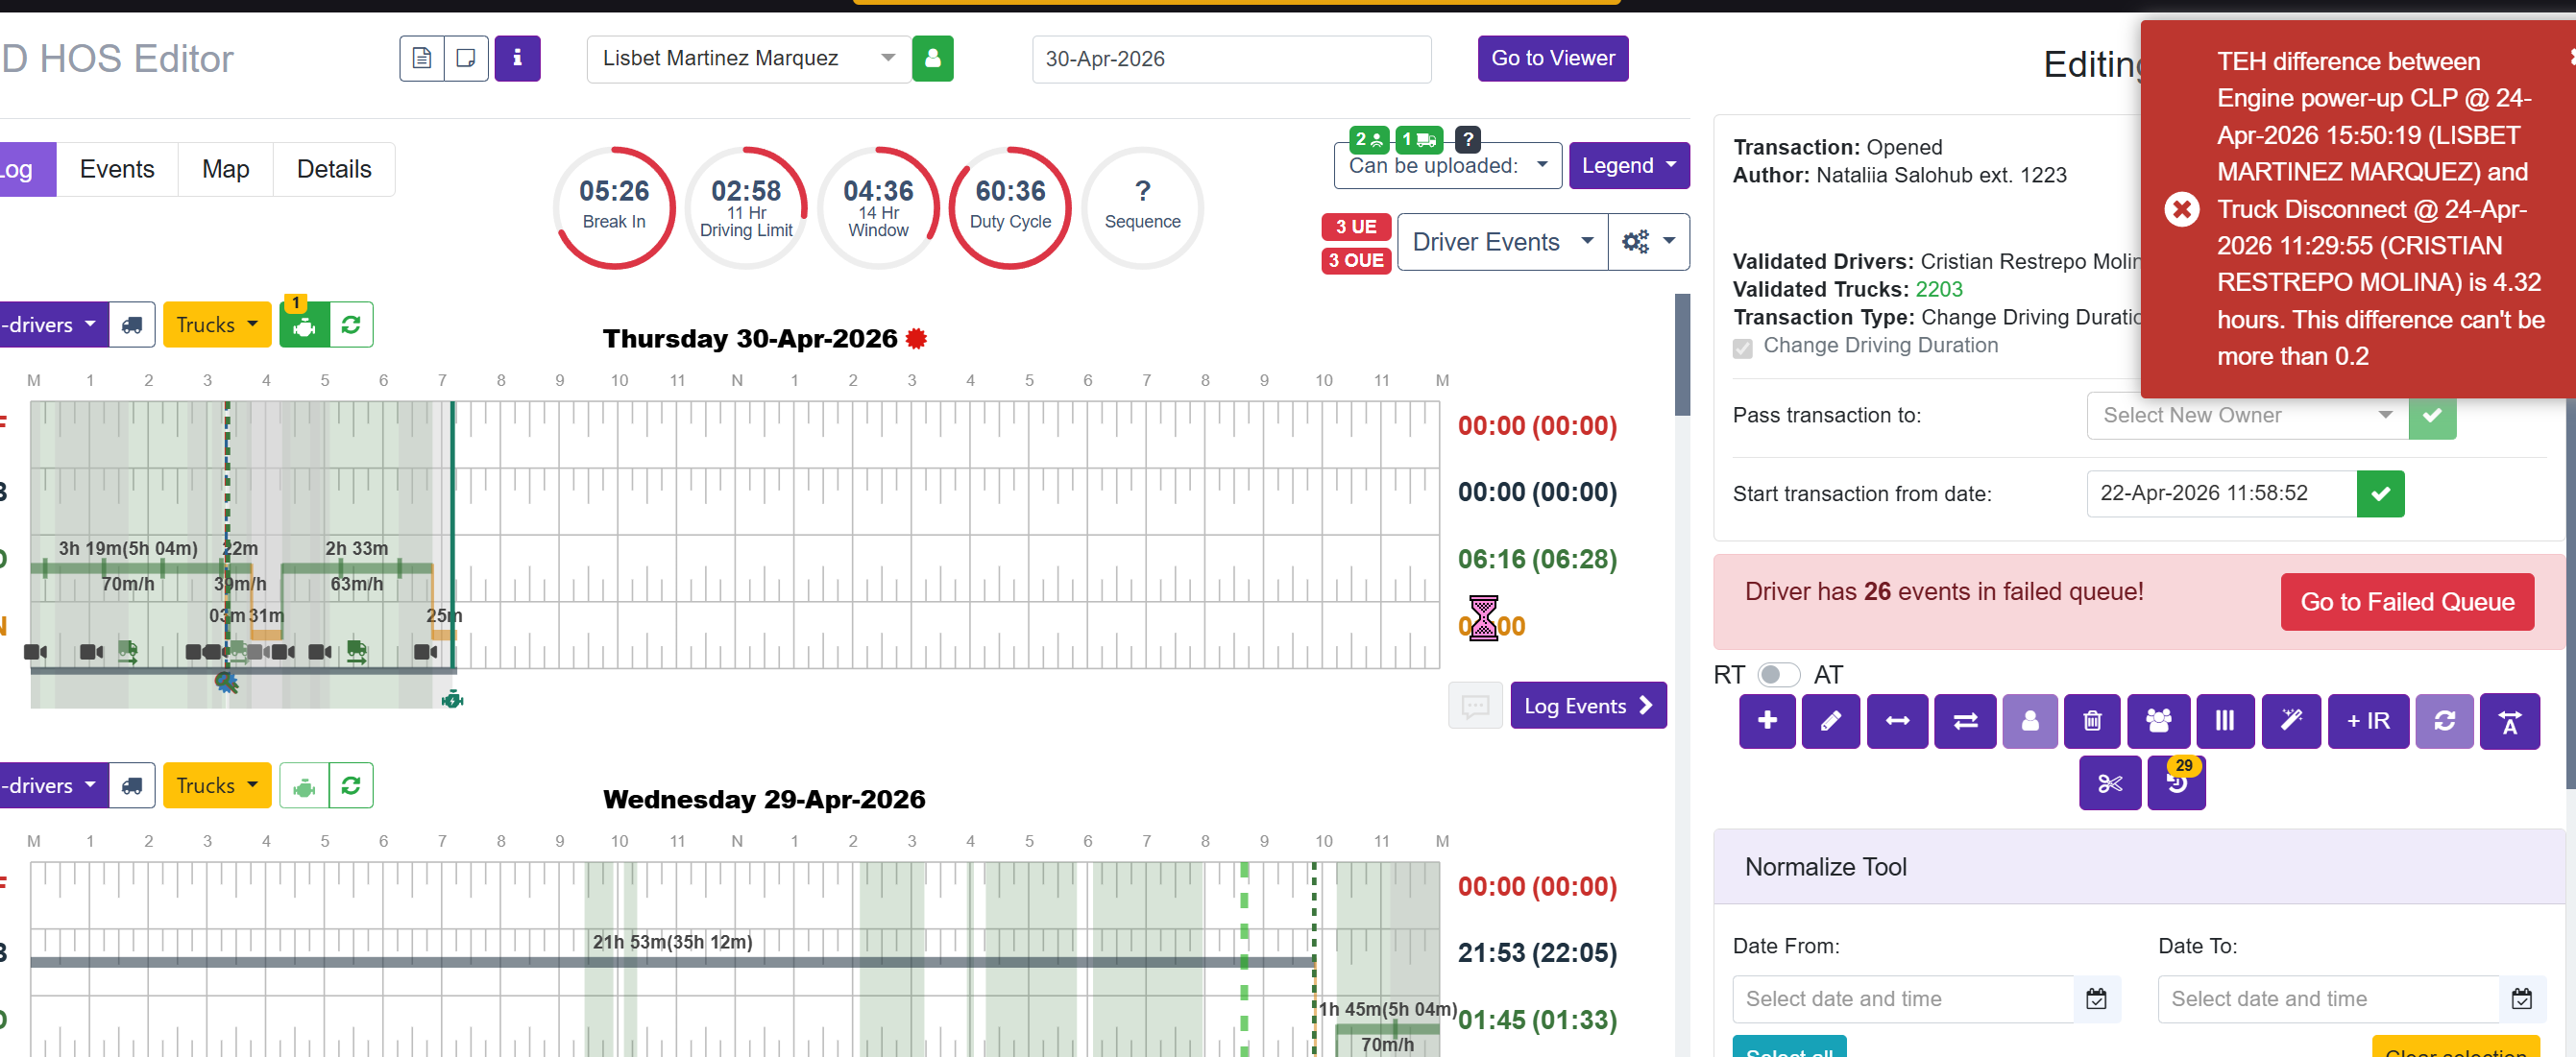Viewport: 2576px width, 1057px height.
Task: Switch to the Events tab
Action: click(x=117, y=170)
